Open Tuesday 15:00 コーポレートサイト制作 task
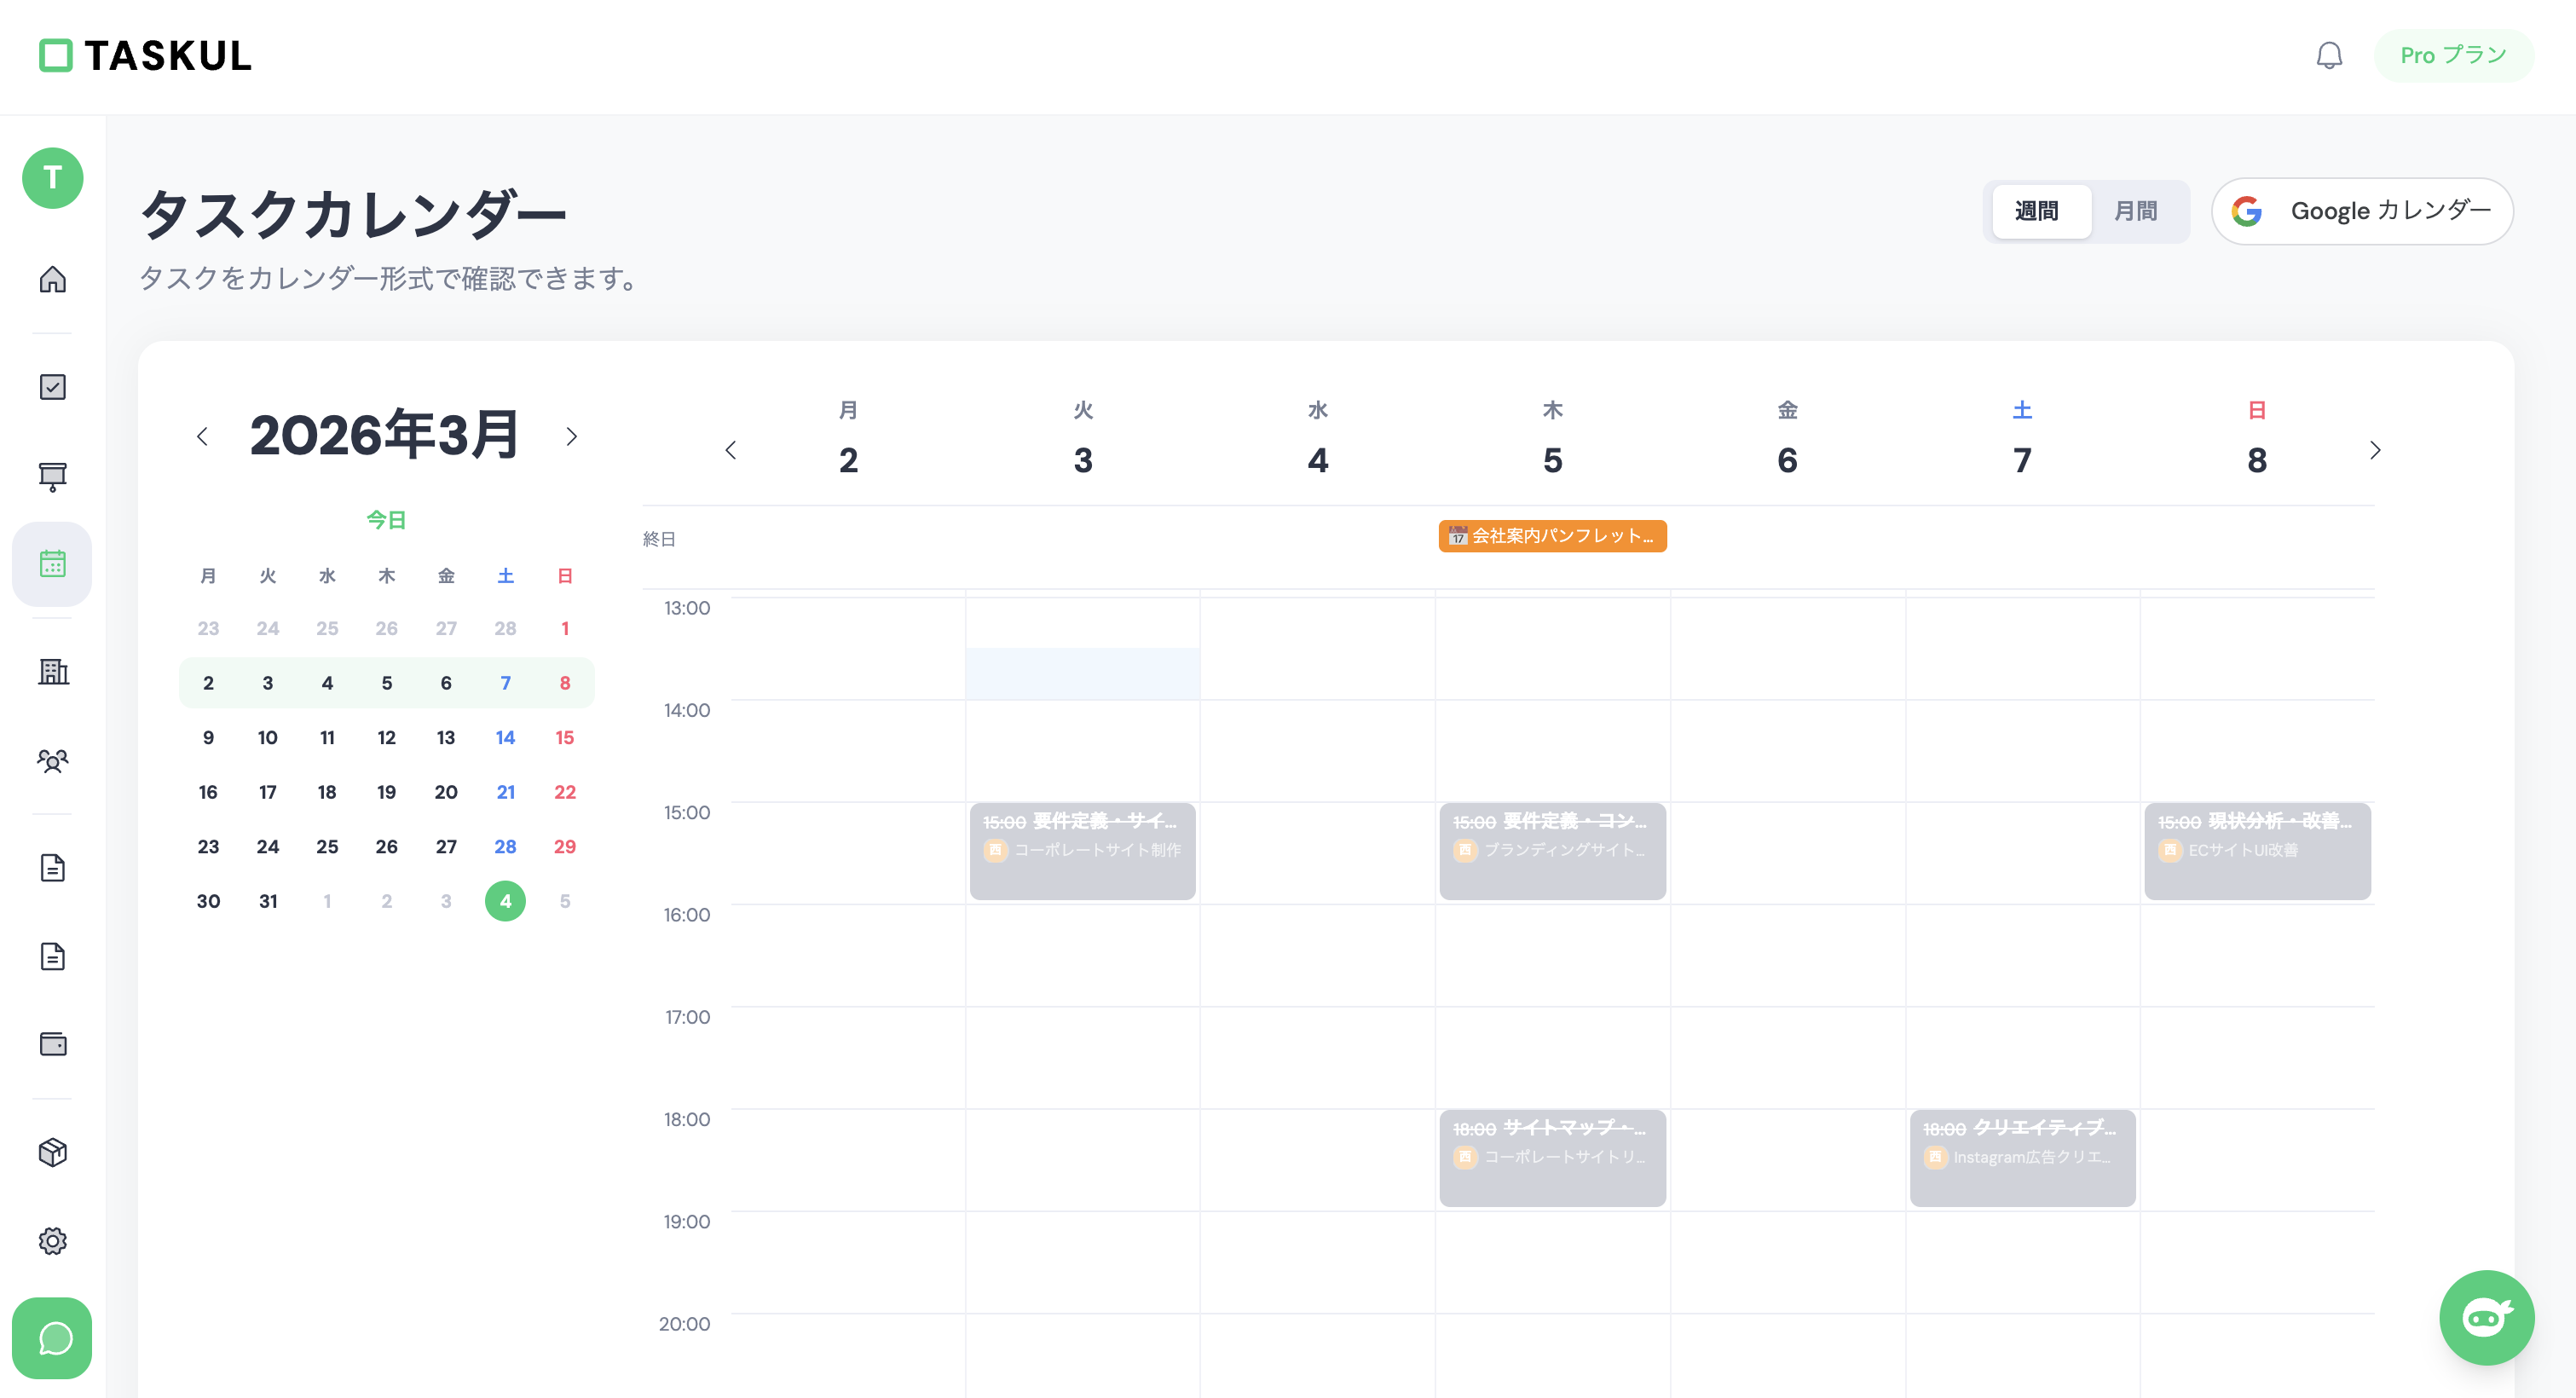Screen dimensions: 2576x1398 (x=1082, y=851)
